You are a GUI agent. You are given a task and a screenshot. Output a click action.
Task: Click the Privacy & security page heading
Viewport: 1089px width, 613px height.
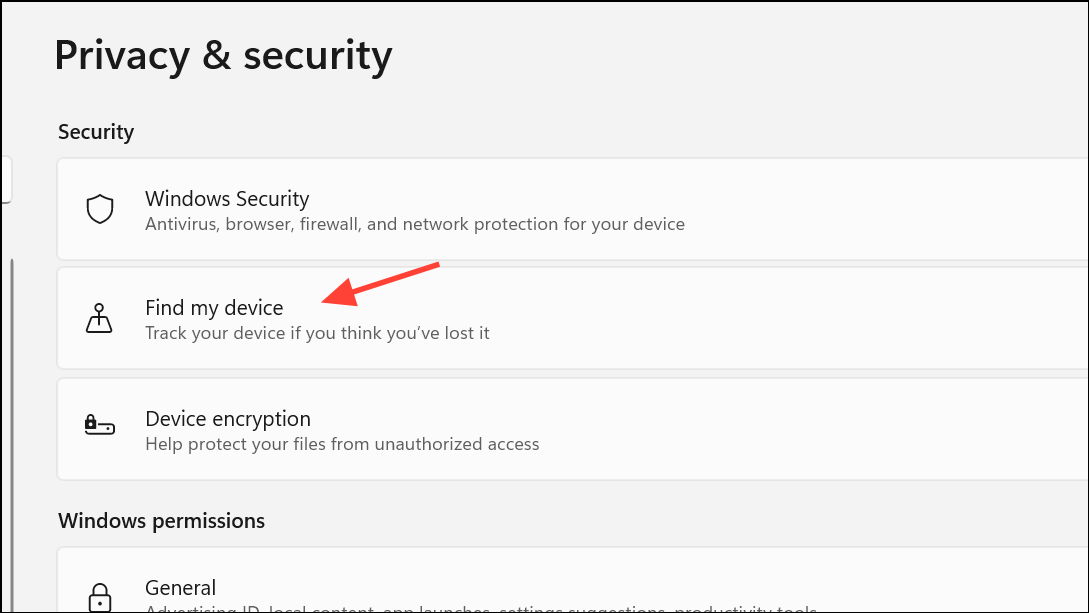(223, 55)
